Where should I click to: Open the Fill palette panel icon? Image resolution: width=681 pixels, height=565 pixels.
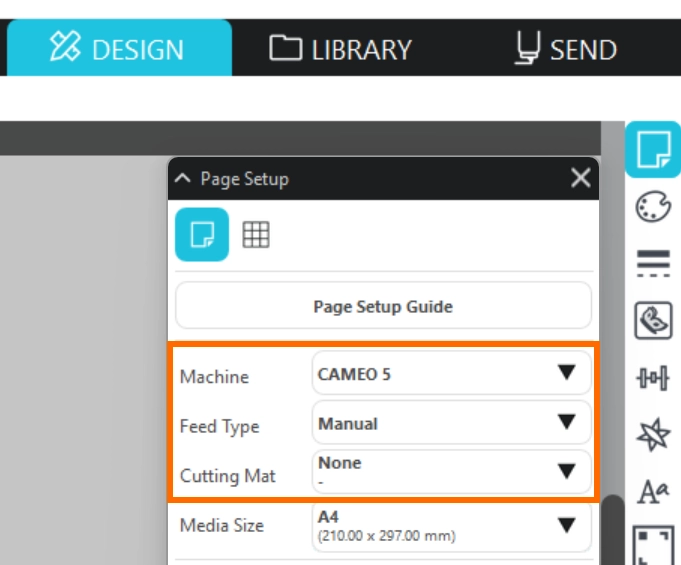[x=653, y=207]
